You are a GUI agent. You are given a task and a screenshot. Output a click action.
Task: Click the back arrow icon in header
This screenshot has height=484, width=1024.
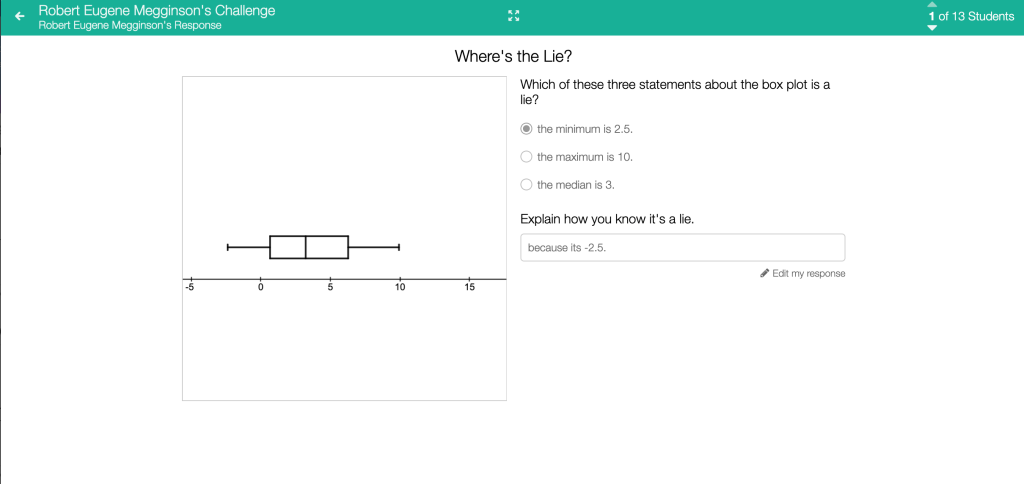pyautogui.click(x=19, y=17)
